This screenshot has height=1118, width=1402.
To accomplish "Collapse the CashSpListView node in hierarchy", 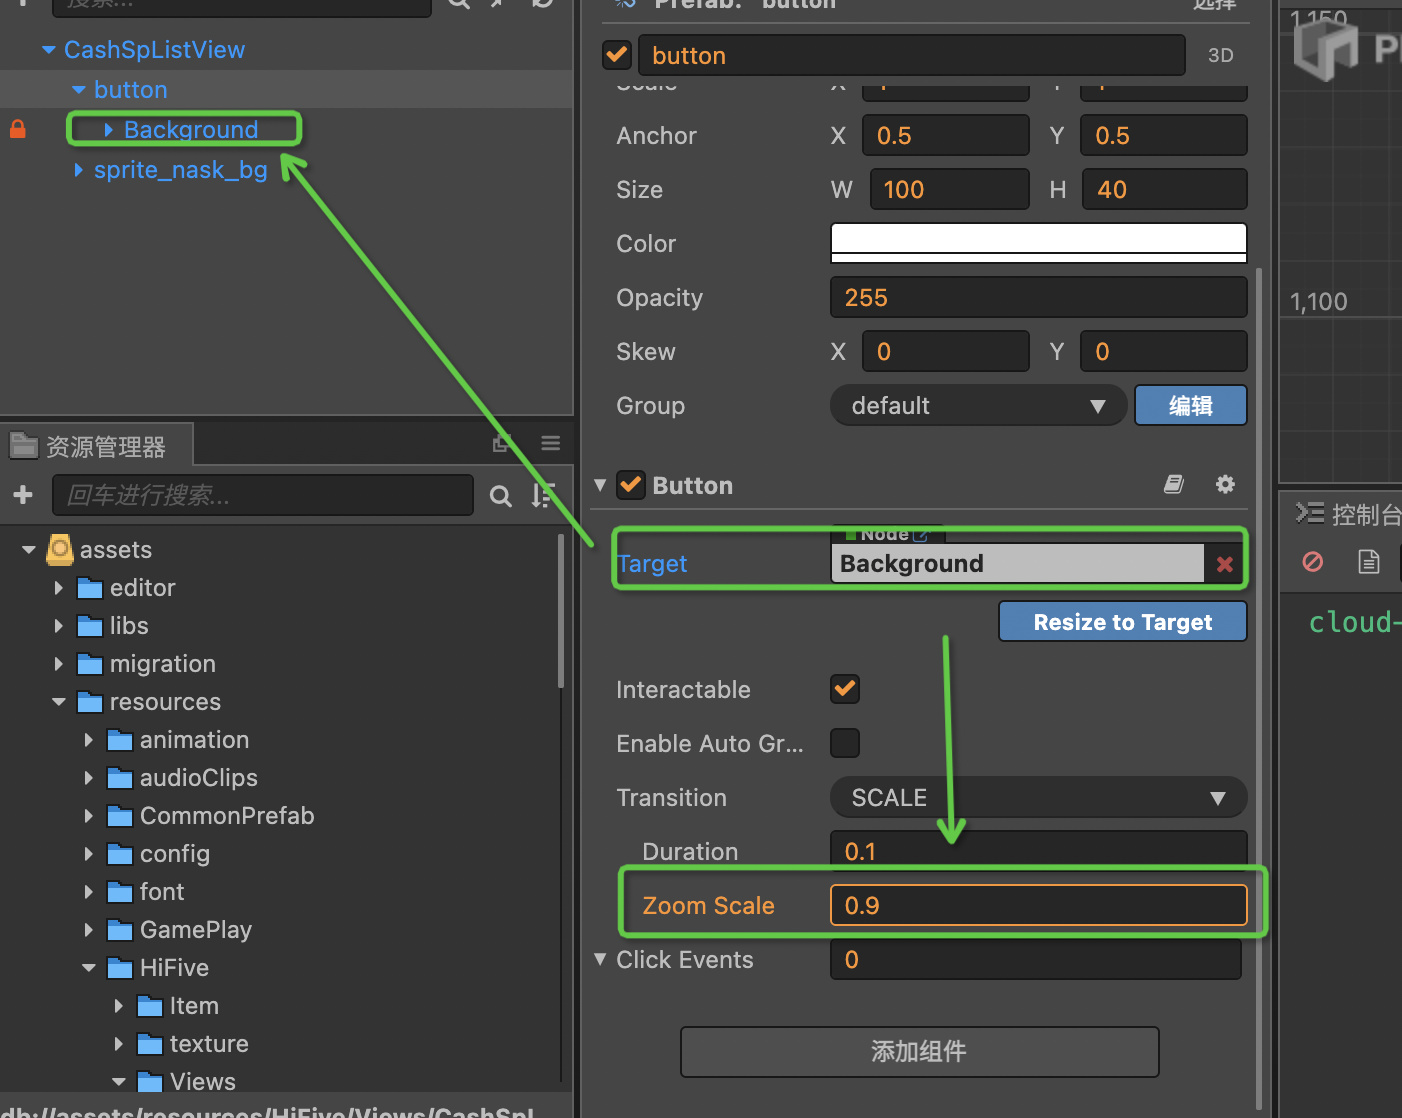I will 48,50.
